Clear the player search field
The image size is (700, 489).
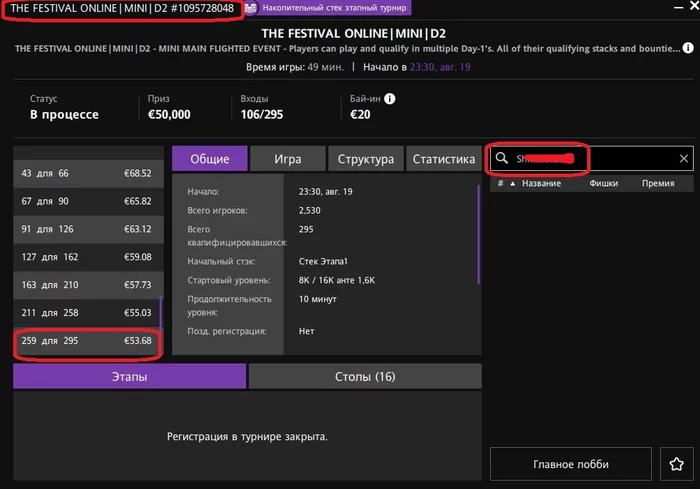point(684,159)
